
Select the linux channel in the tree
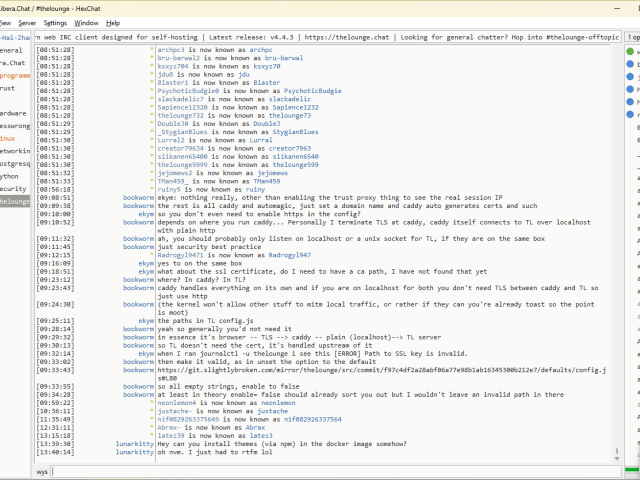tap(8, 138)
